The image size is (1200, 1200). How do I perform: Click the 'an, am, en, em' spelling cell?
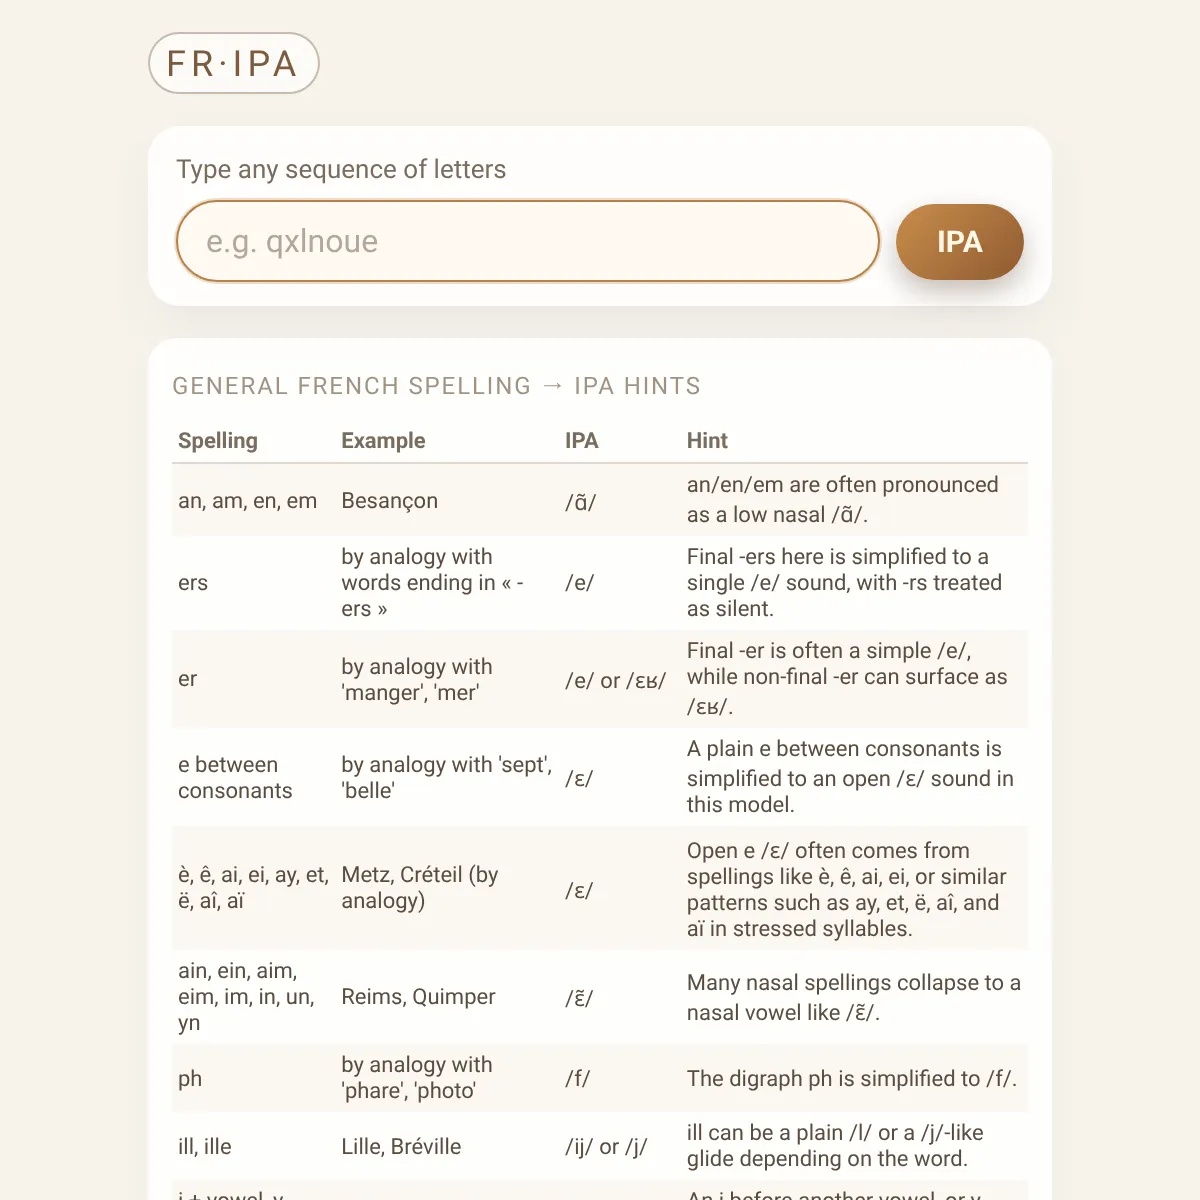[x=248, y=501]
